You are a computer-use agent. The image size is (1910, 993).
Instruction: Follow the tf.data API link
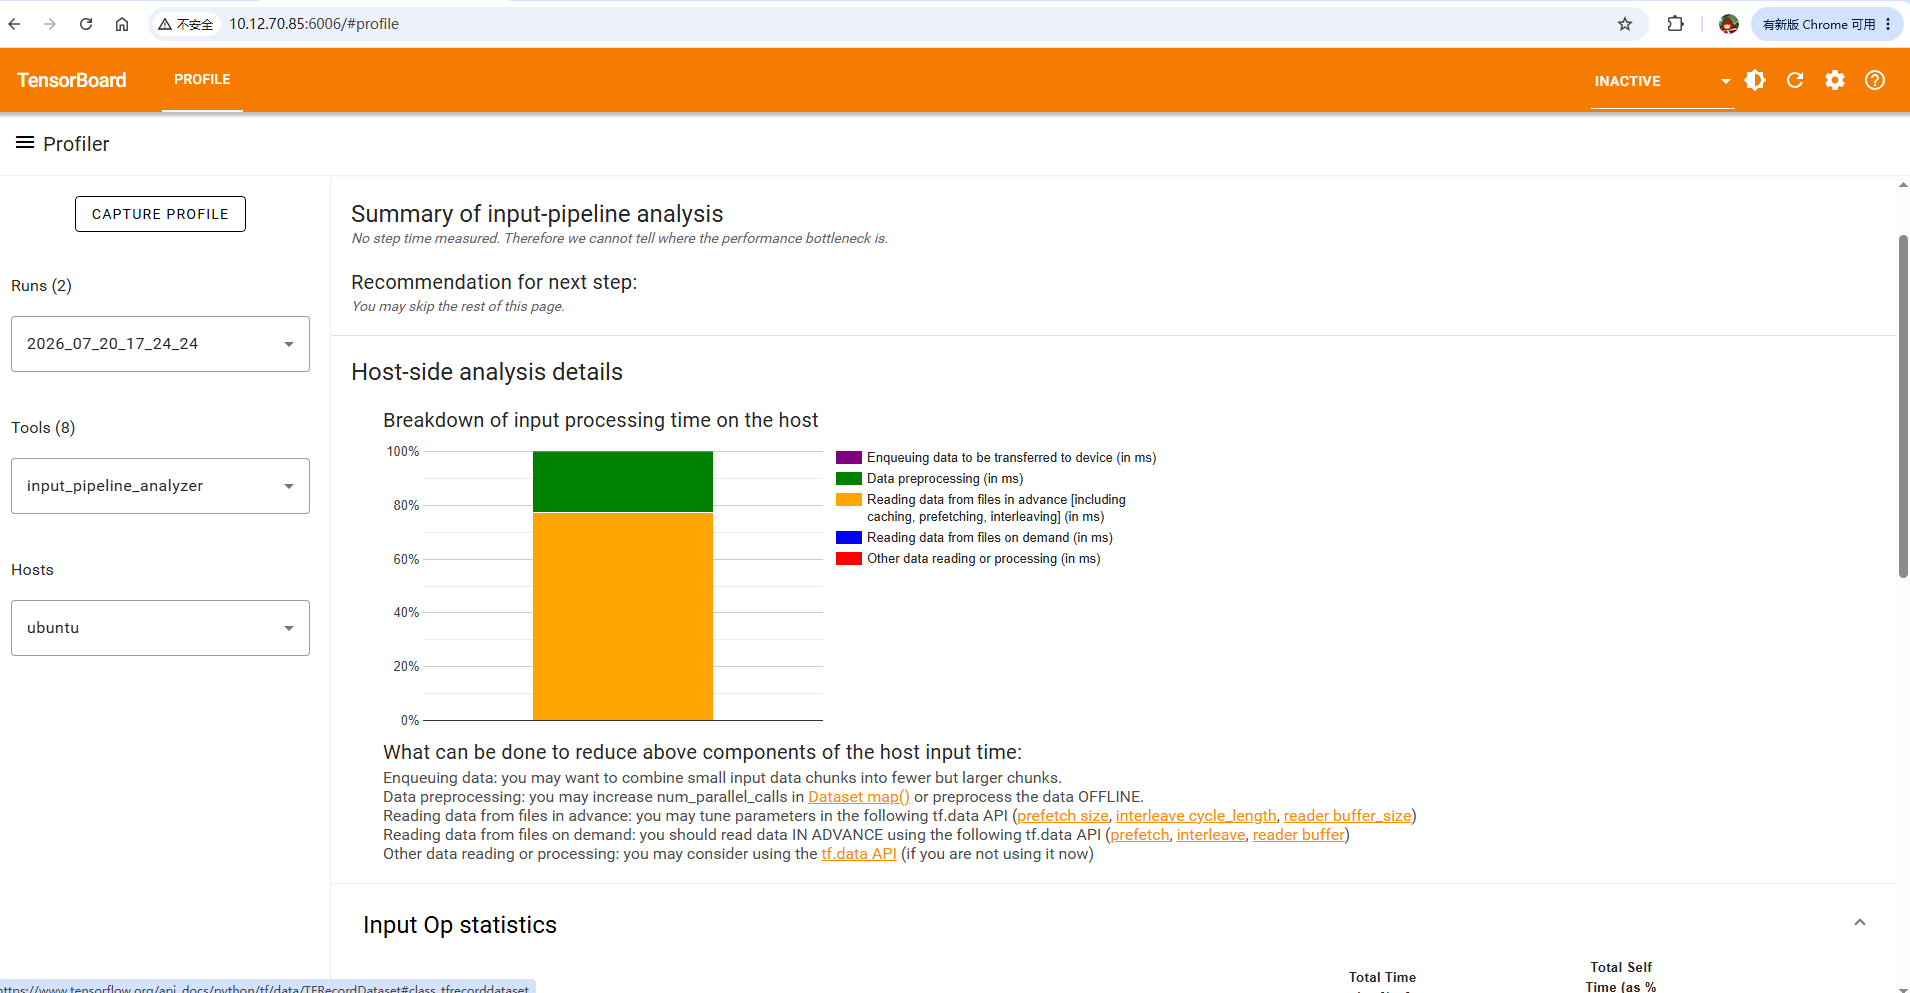[x=859, y=854]
